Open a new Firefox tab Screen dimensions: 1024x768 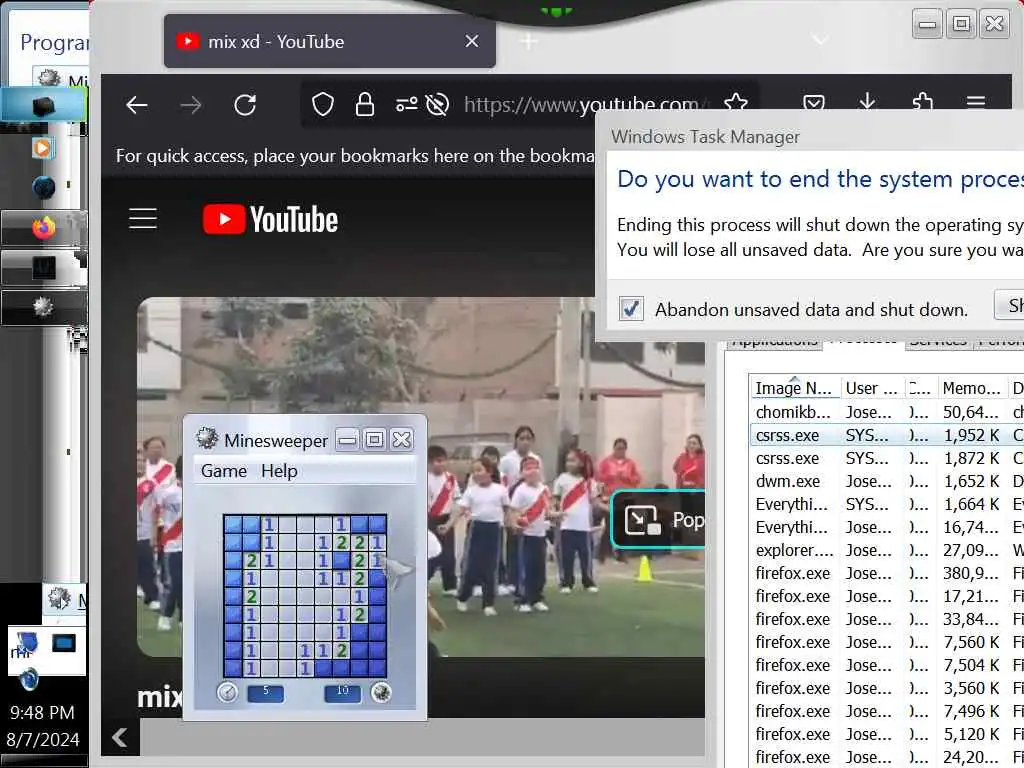tap(529, 42)
